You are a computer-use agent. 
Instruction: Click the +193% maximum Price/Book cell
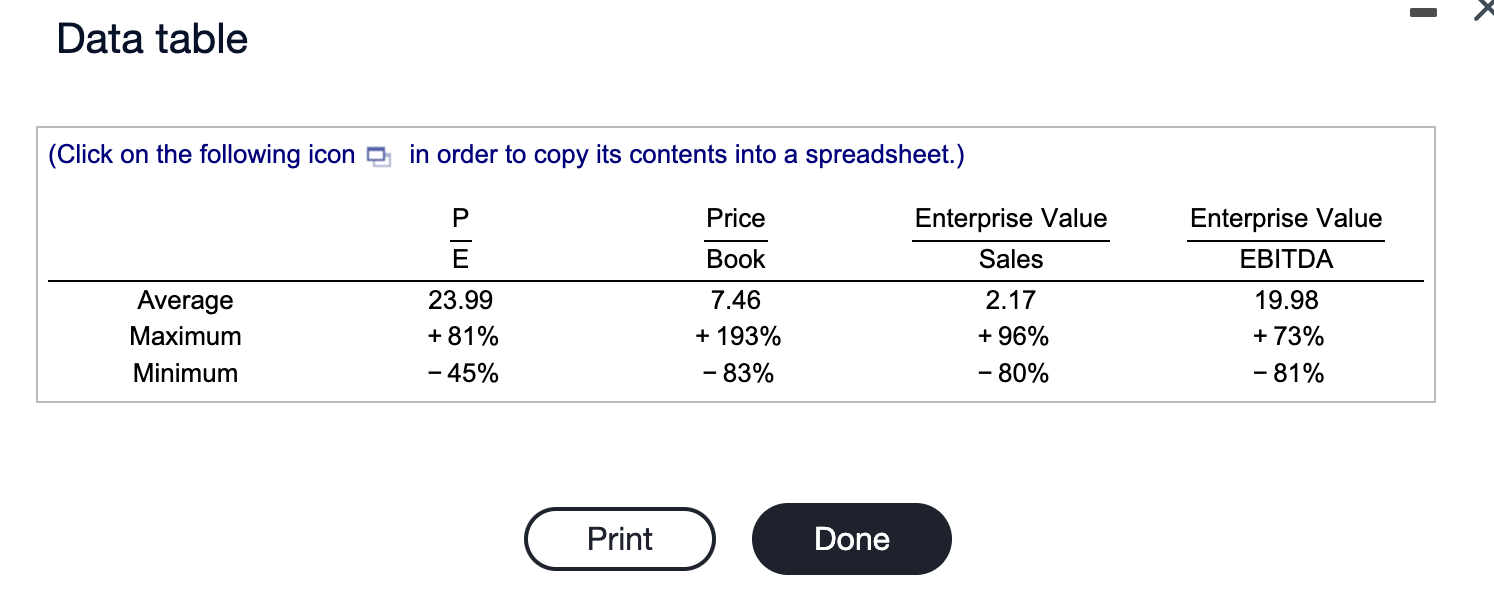point(738,337)
